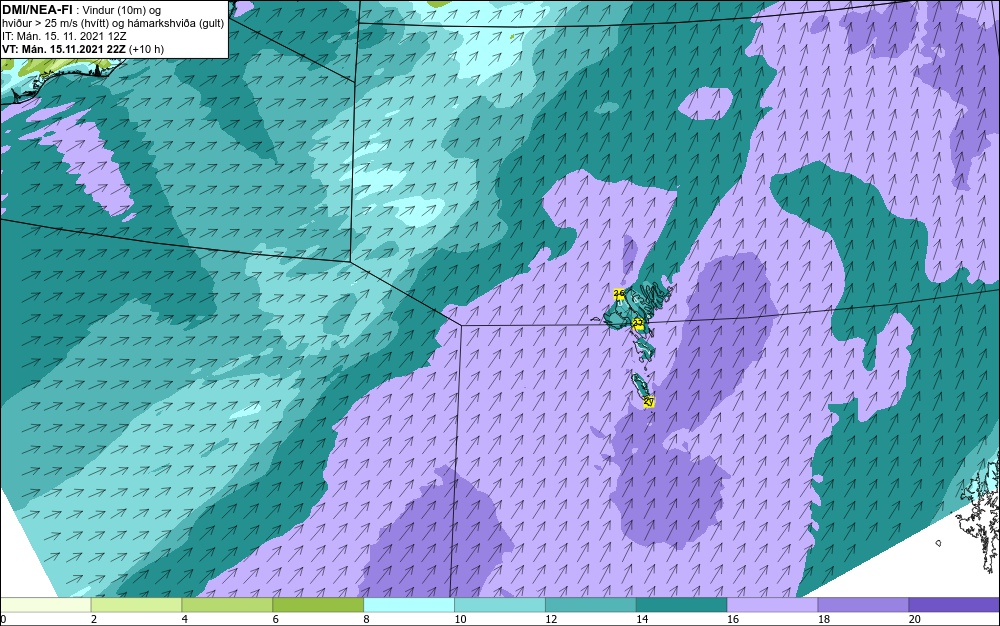Click the 'Vindur (10m) og' text
This screenshot has height=626, width=1000.
pos(122,10)
